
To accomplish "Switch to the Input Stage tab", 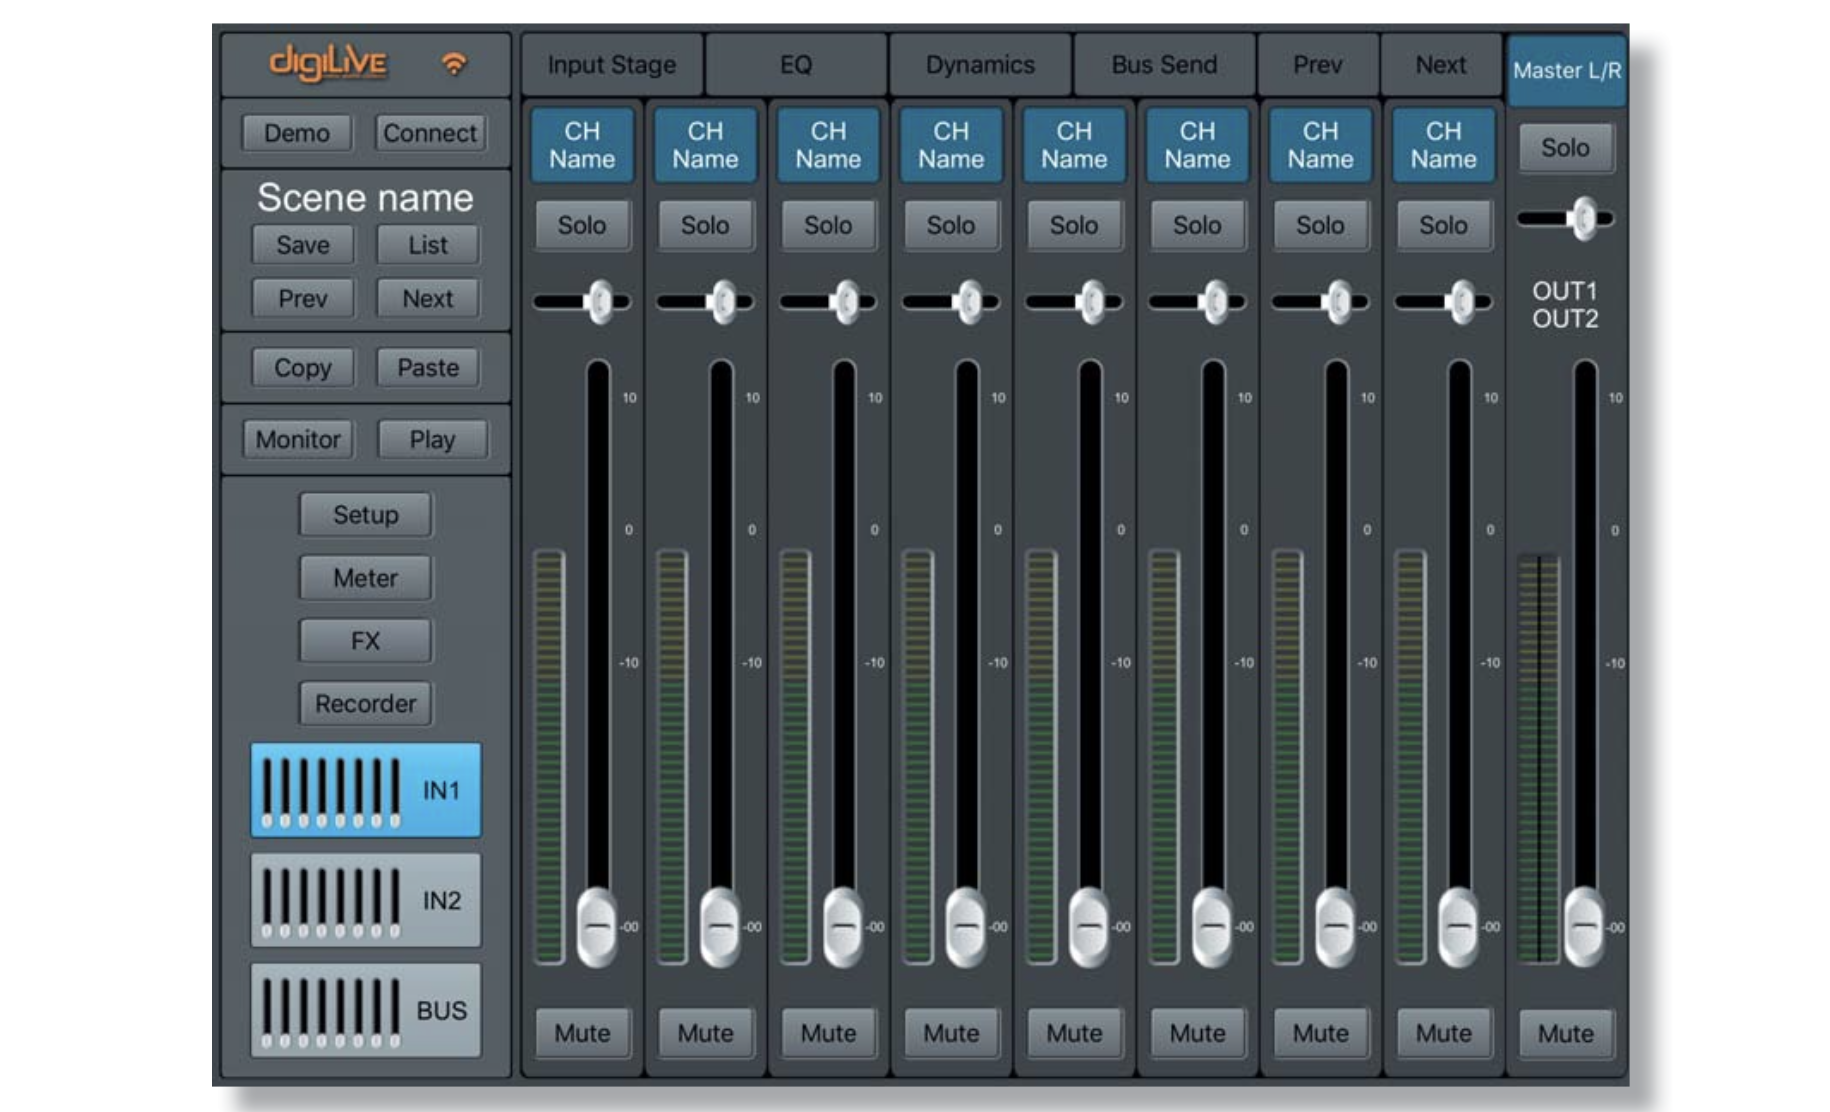I will tap(612, 65).
